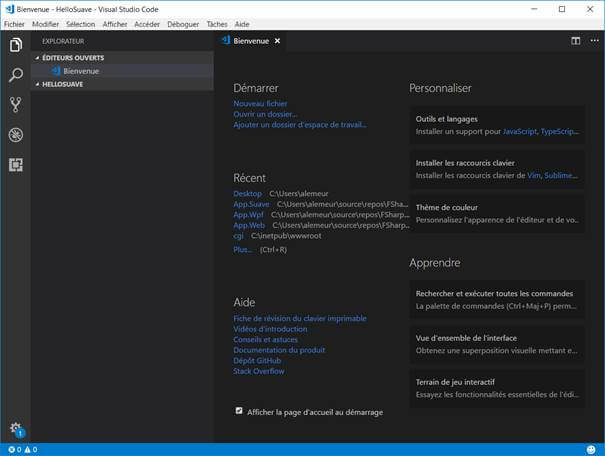Open the Extensions view icon
The image size is (605, 456).
[x=15, y=165]
